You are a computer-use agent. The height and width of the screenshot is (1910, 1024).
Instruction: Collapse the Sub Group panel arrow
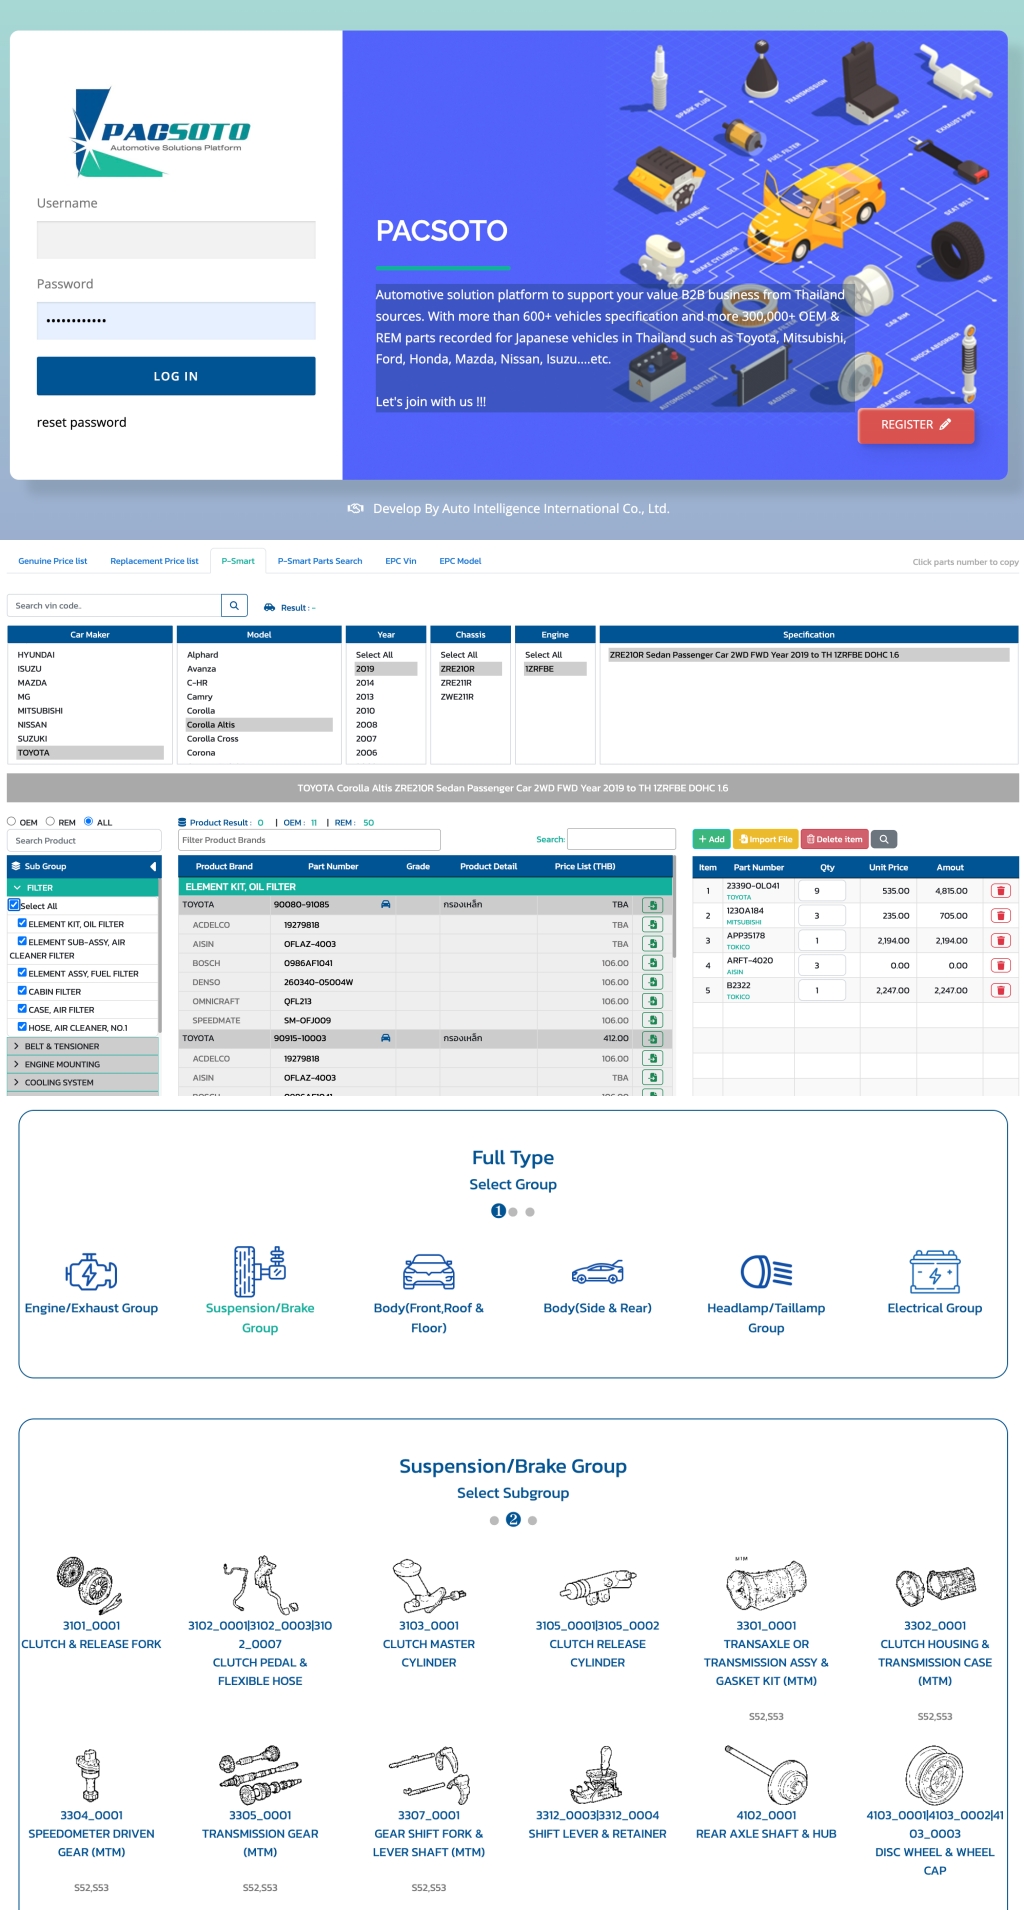coord(153,866)
